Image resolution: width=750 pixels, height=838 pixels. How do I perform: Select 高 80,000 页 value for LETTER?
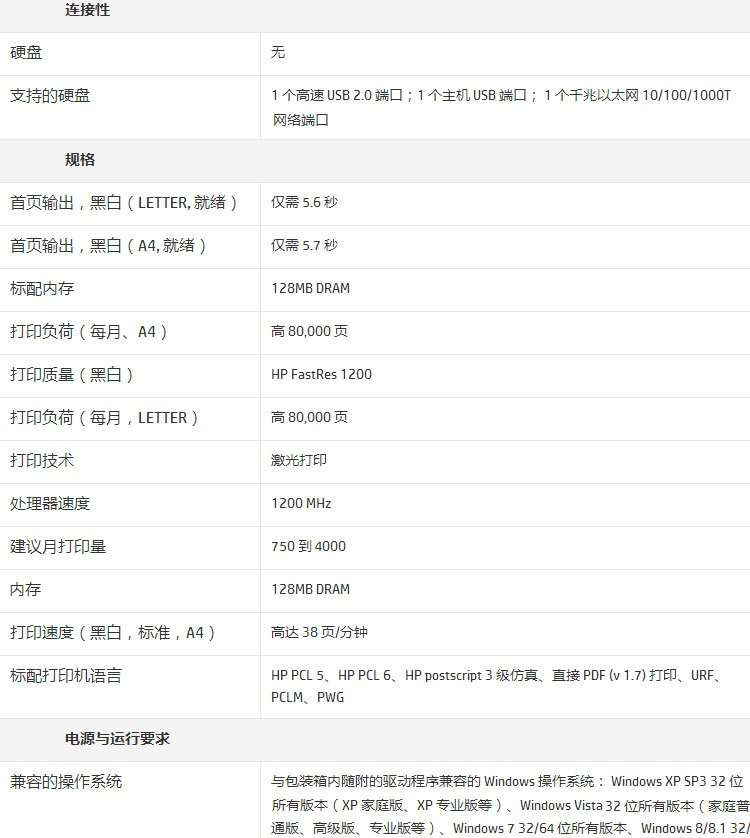pyautogui.click(x=310, y=417)
